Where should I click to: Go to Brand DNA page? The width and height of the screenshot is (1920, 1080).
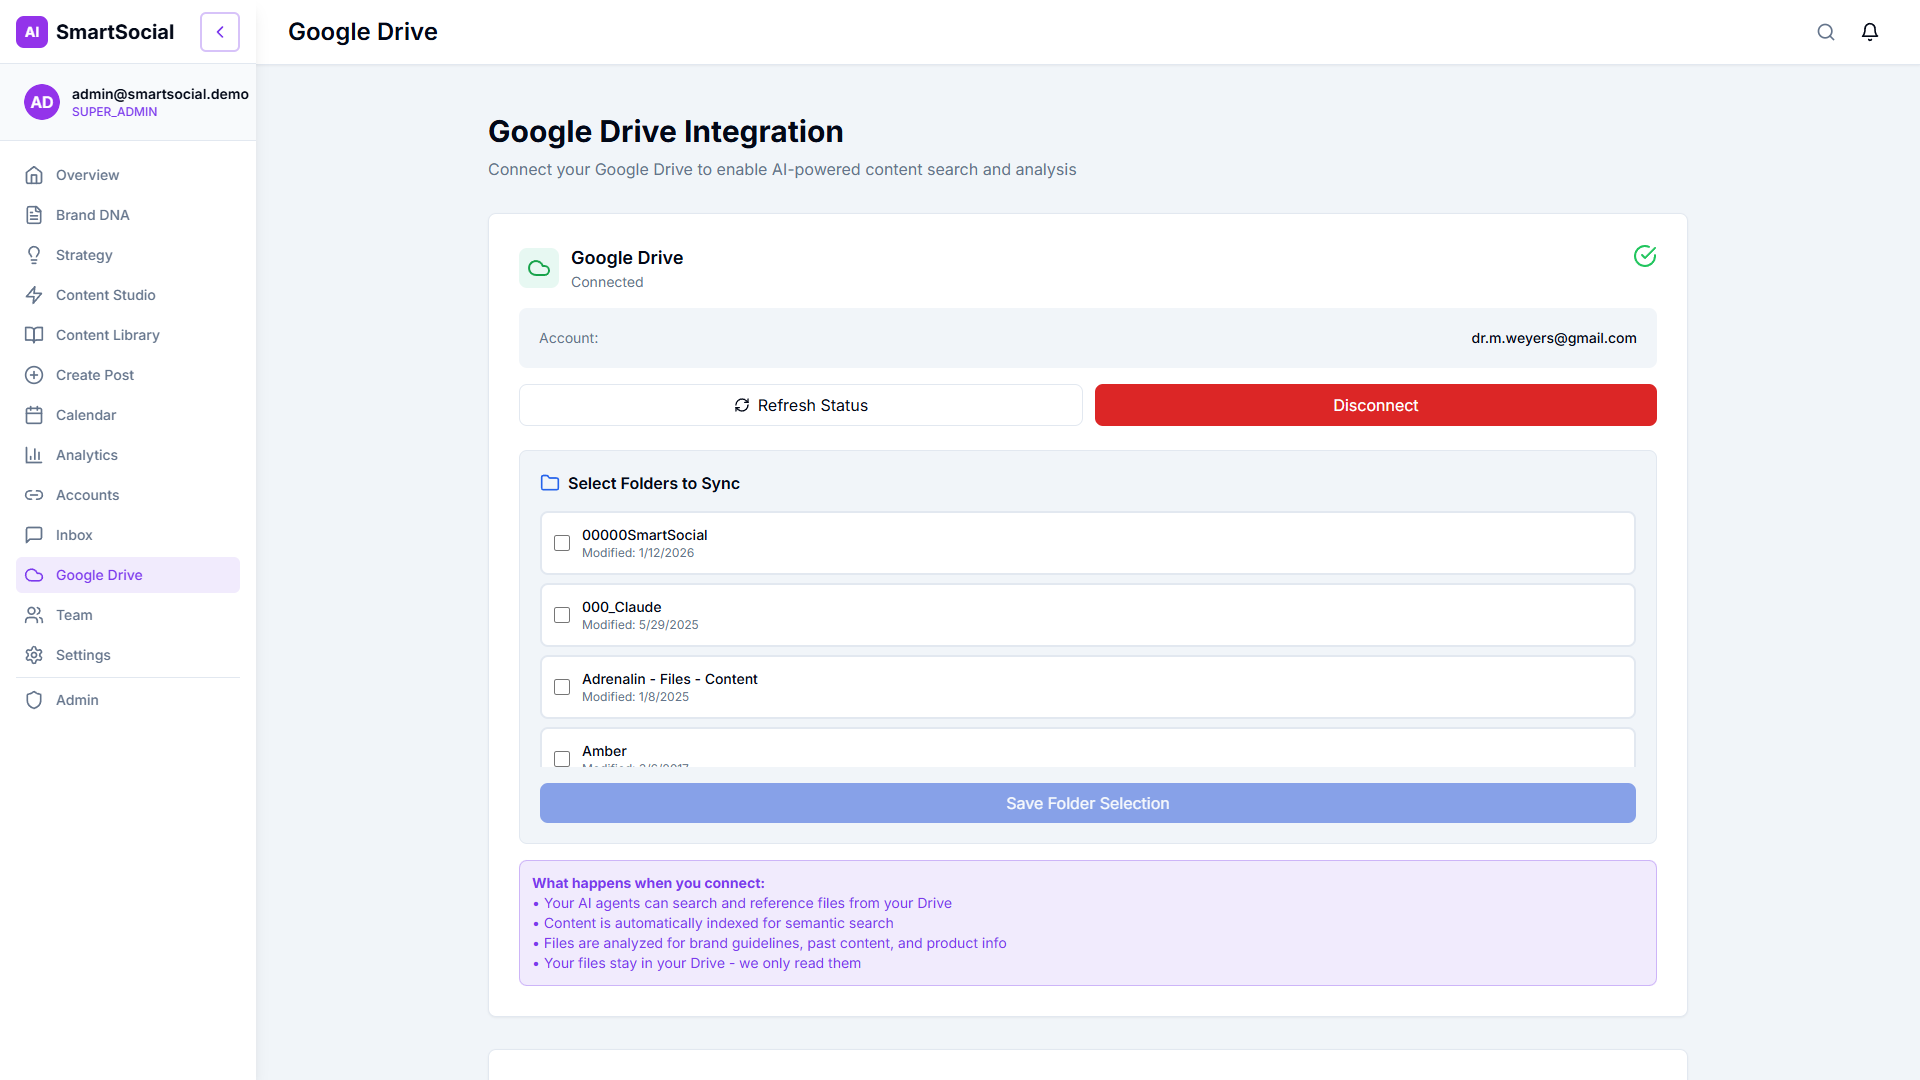[x=128, y=215]
